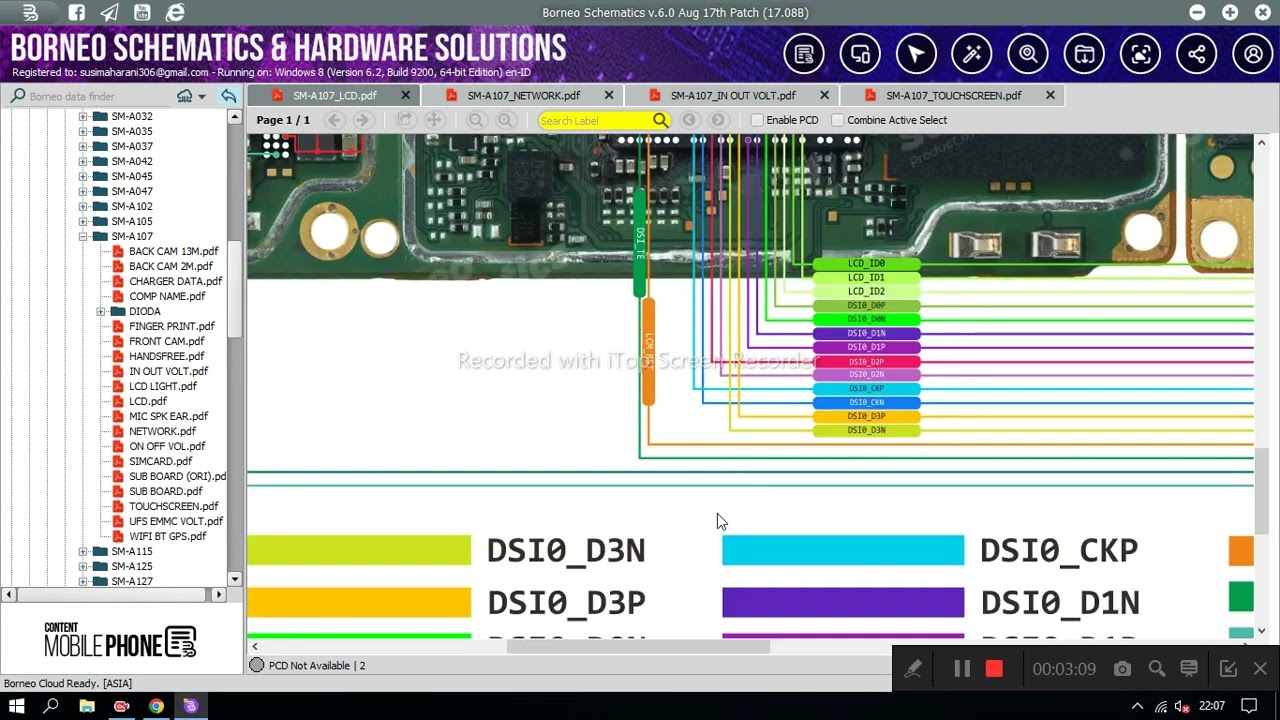
Task: Expand the SM-A115 folder
Action: 84,551
